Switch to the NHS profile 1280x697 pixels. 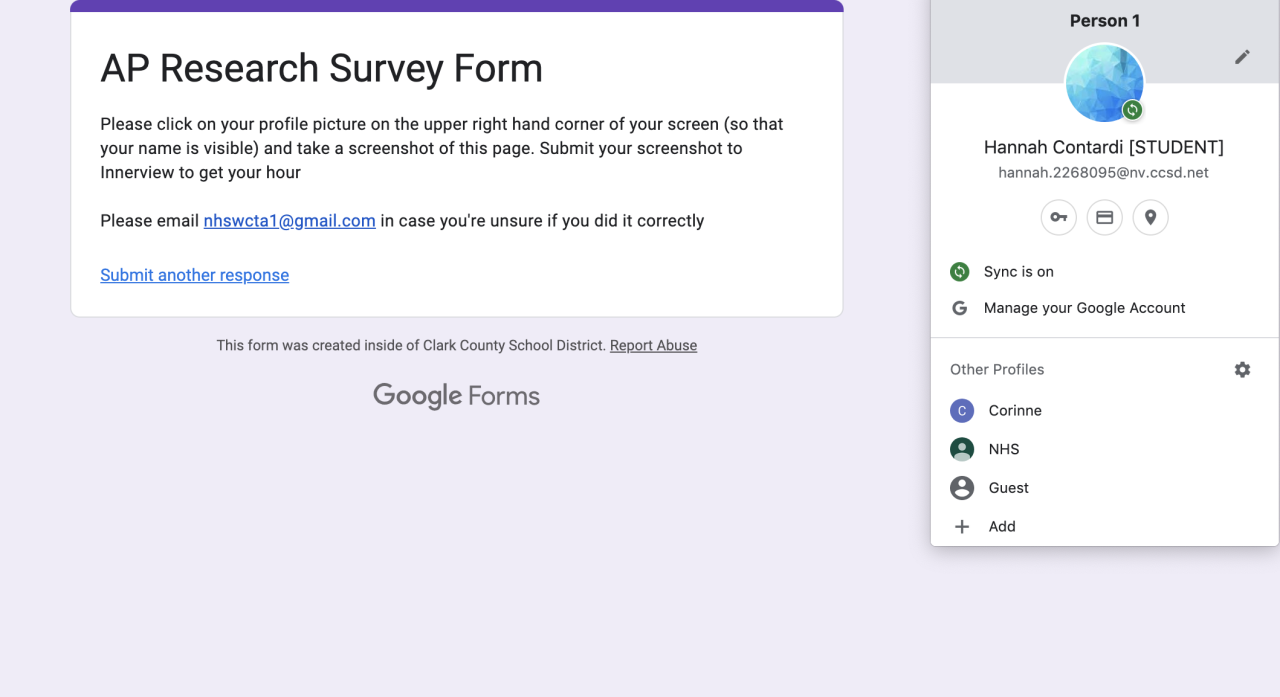(x=1003, y=450)
